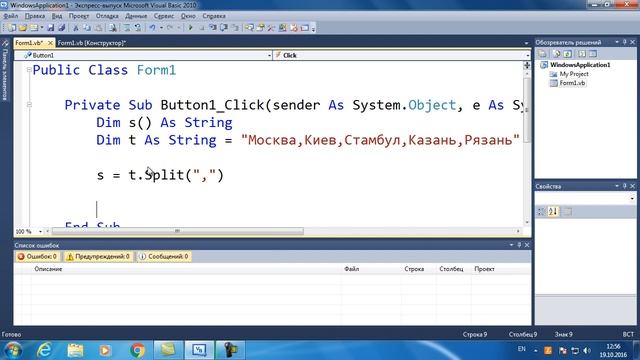Open the Undo history dropdown arrow
This screenshot has width=640, height=360.
161,28
